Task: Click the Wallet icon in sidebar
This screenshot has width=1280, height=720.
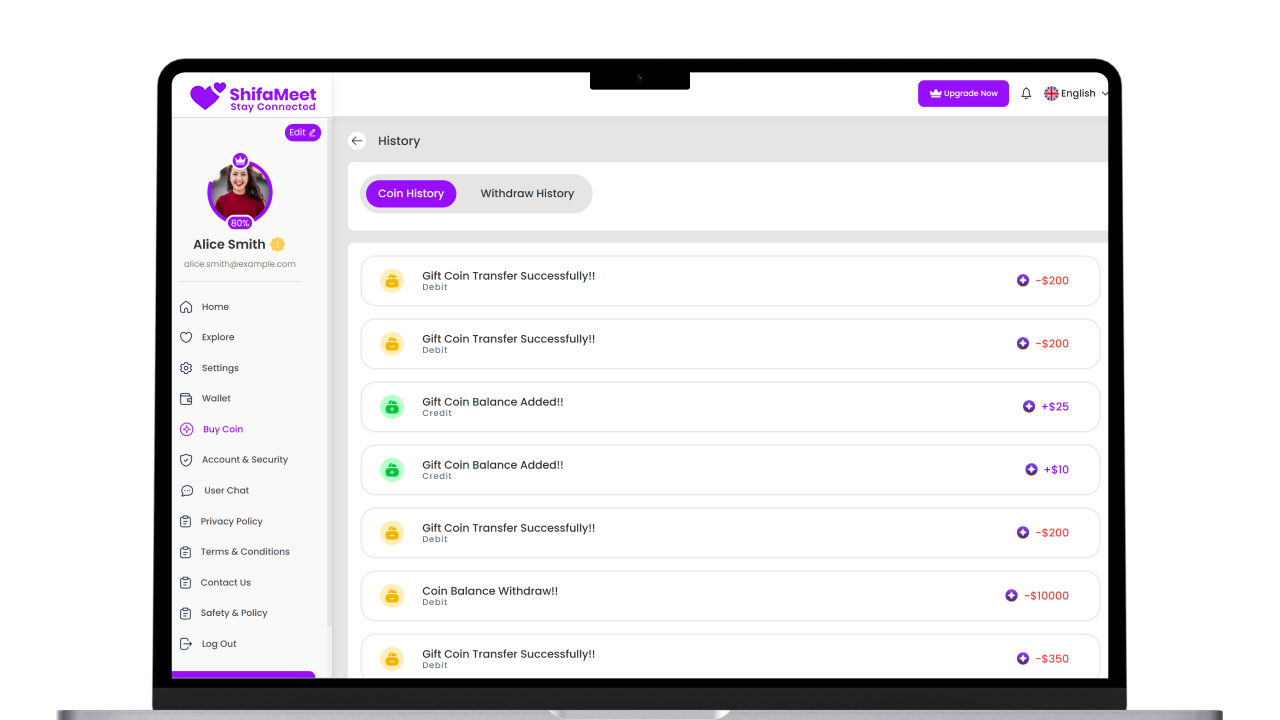Action: pos(186,399)
